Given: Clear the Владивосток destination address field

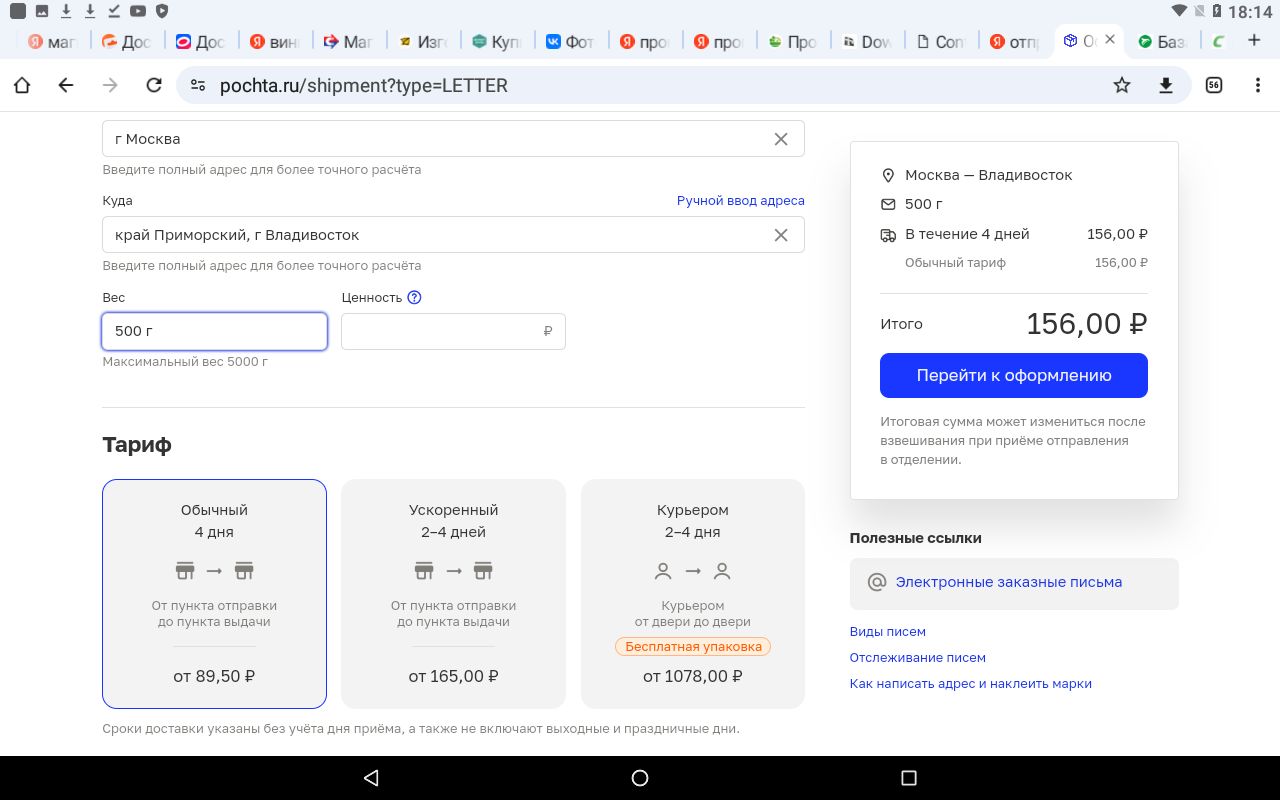Looking at the screenshot, I should click(x=781, y=235).
